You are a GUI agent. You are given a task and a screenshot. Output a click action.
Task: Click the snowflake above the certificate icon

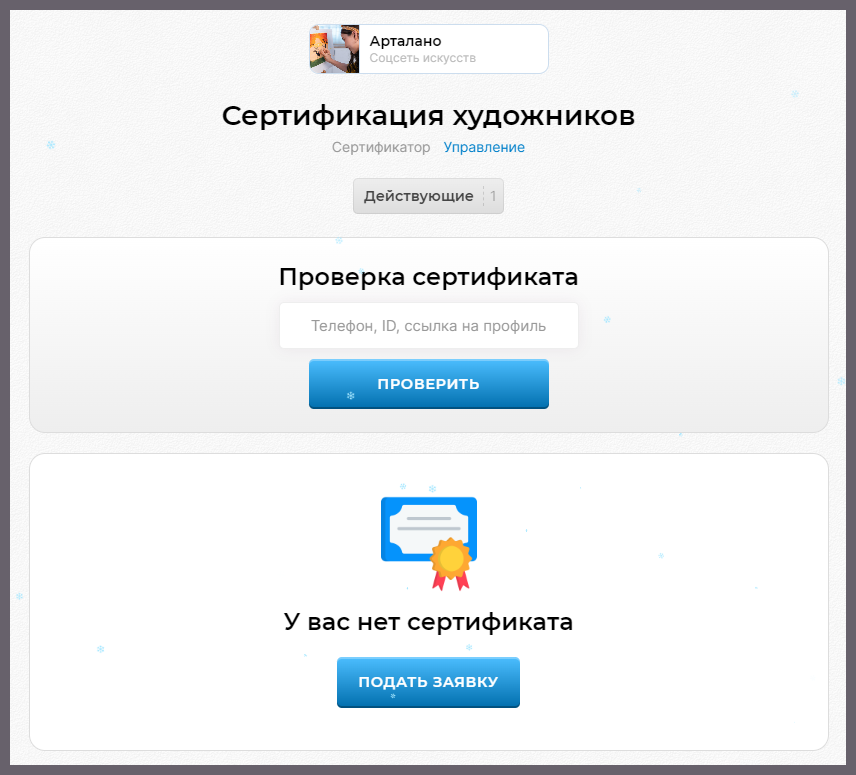click(x=432, y=489)
